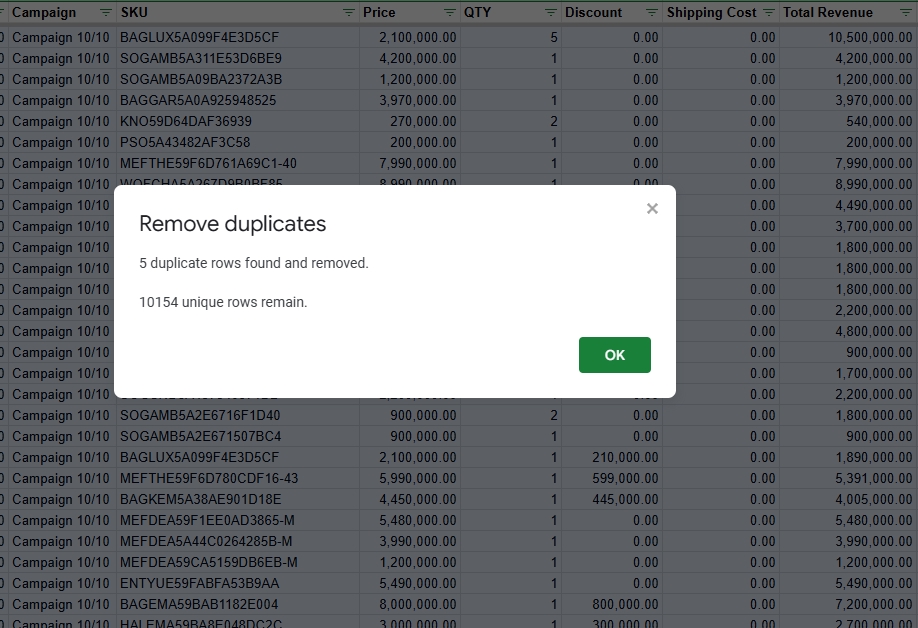Select the SKU header cell text
This screenshot has width=918, height=628.
click(134, 12)
